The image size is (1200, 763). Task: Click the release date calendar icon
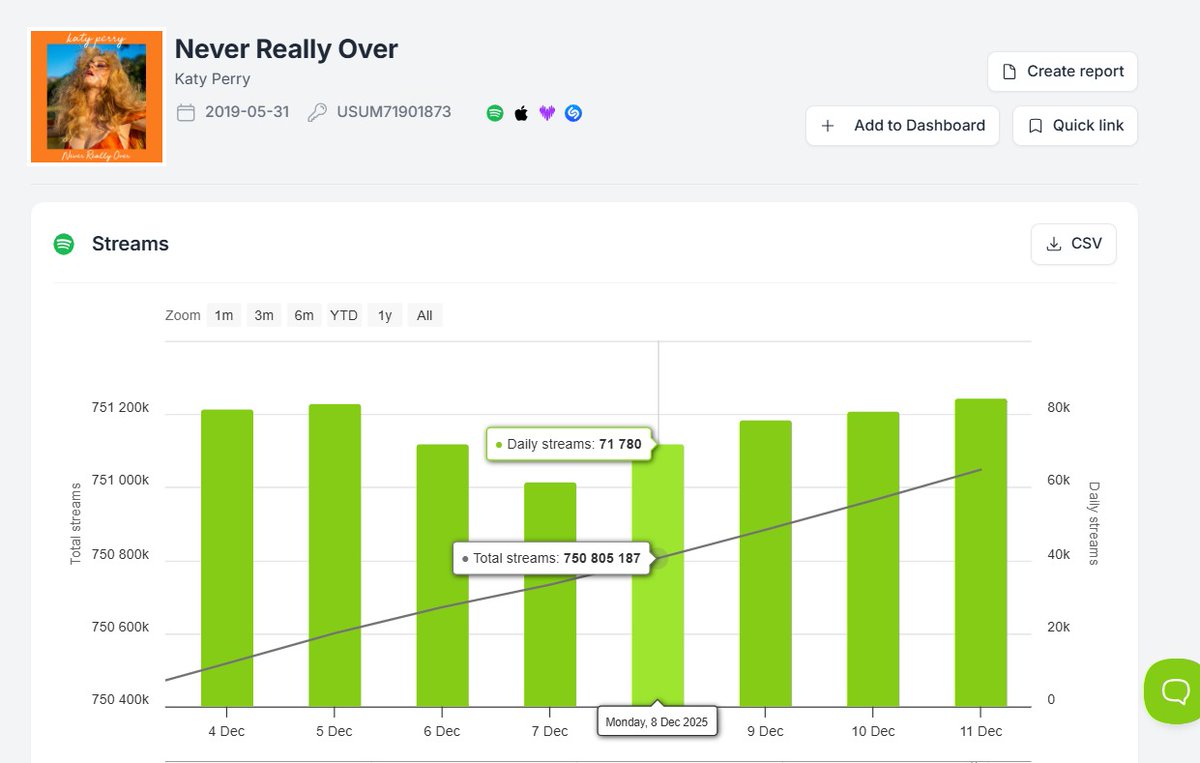click(186, 112)
